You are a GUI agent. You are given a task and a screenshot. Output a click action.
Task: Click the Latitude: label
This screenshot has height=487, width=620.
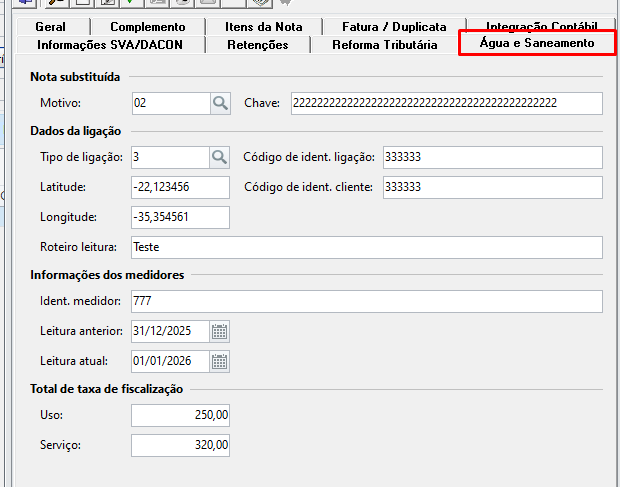click(x=63, y=187)
